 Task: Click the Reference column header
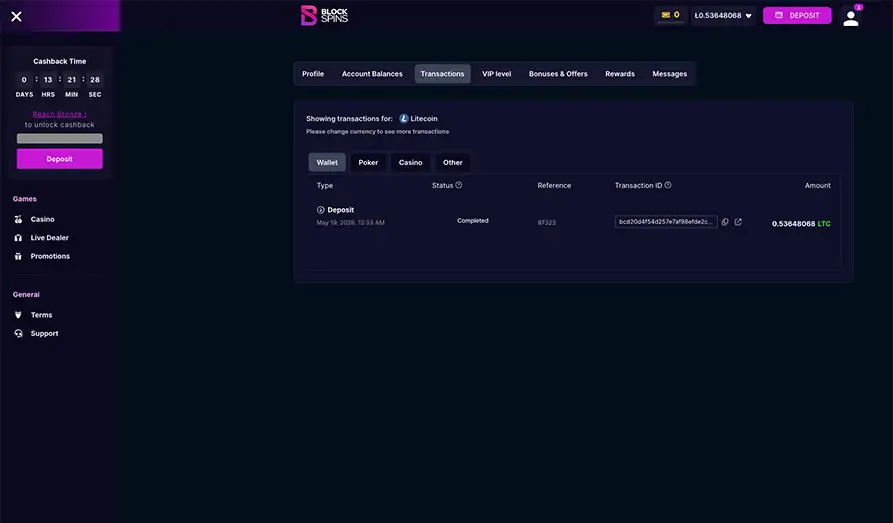click(554, 186)
